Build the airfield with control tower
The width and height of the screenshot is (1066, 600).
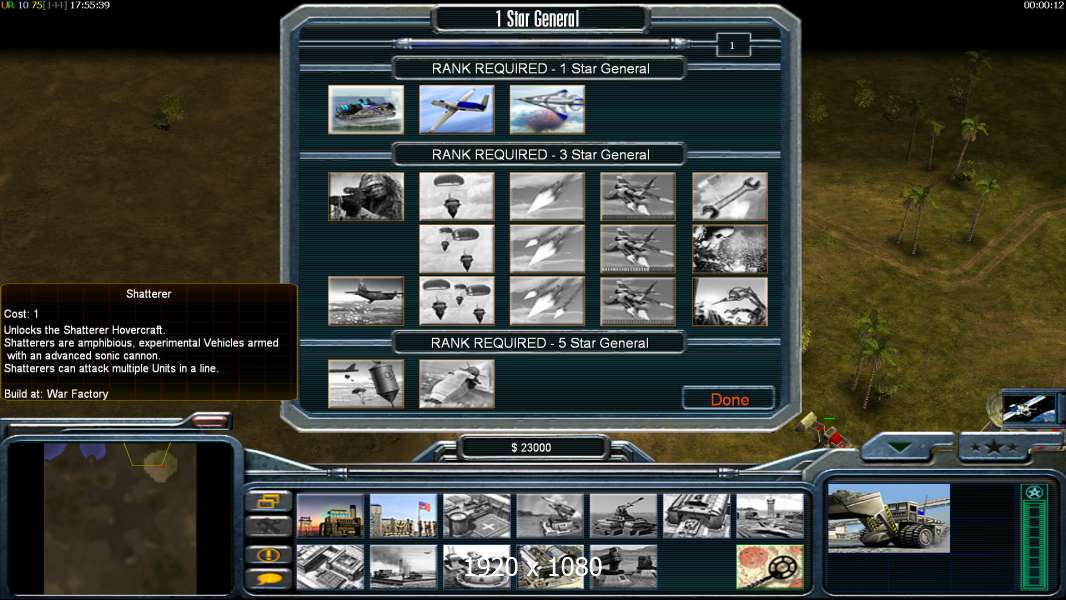pos(770,516)
